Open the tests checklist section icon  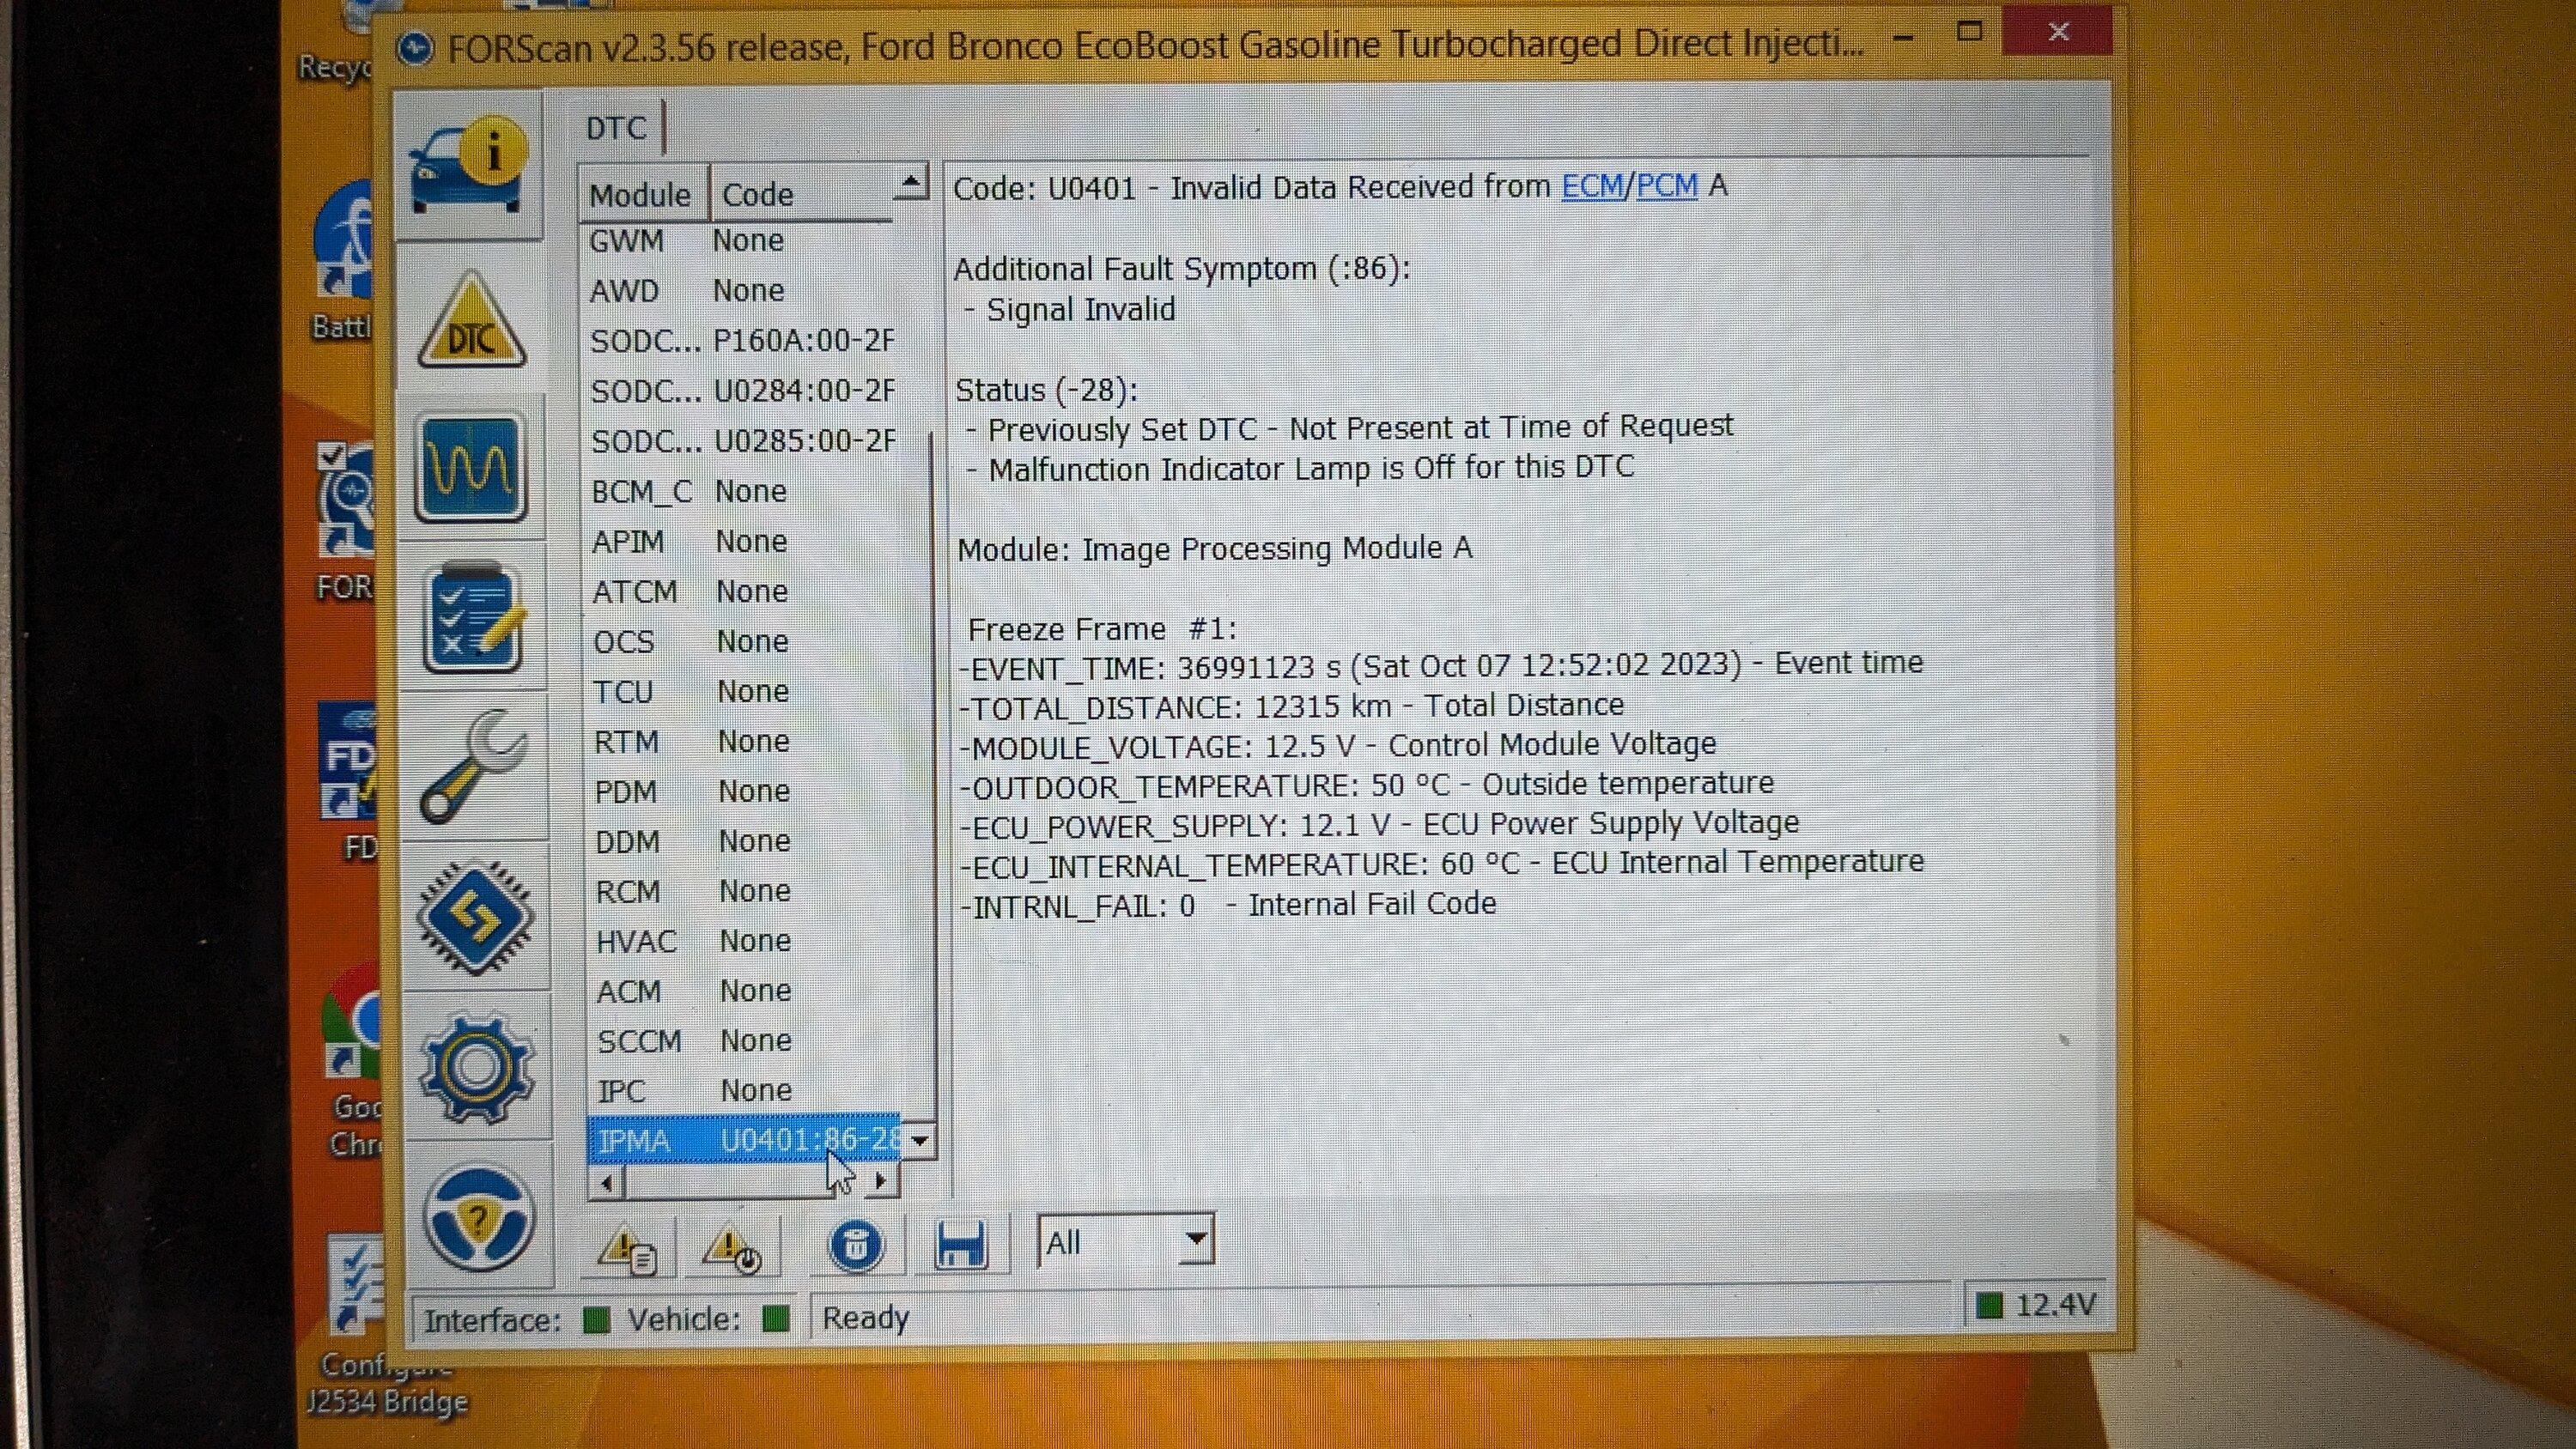[472, 617]
